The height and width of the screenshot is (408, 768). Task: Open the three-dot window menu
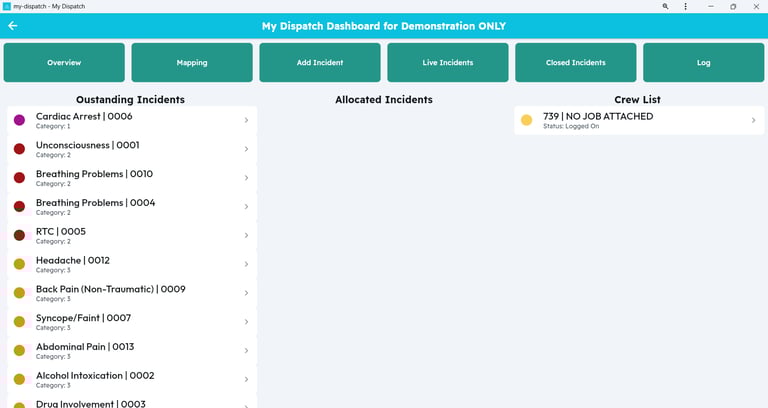tap(685, 6)
